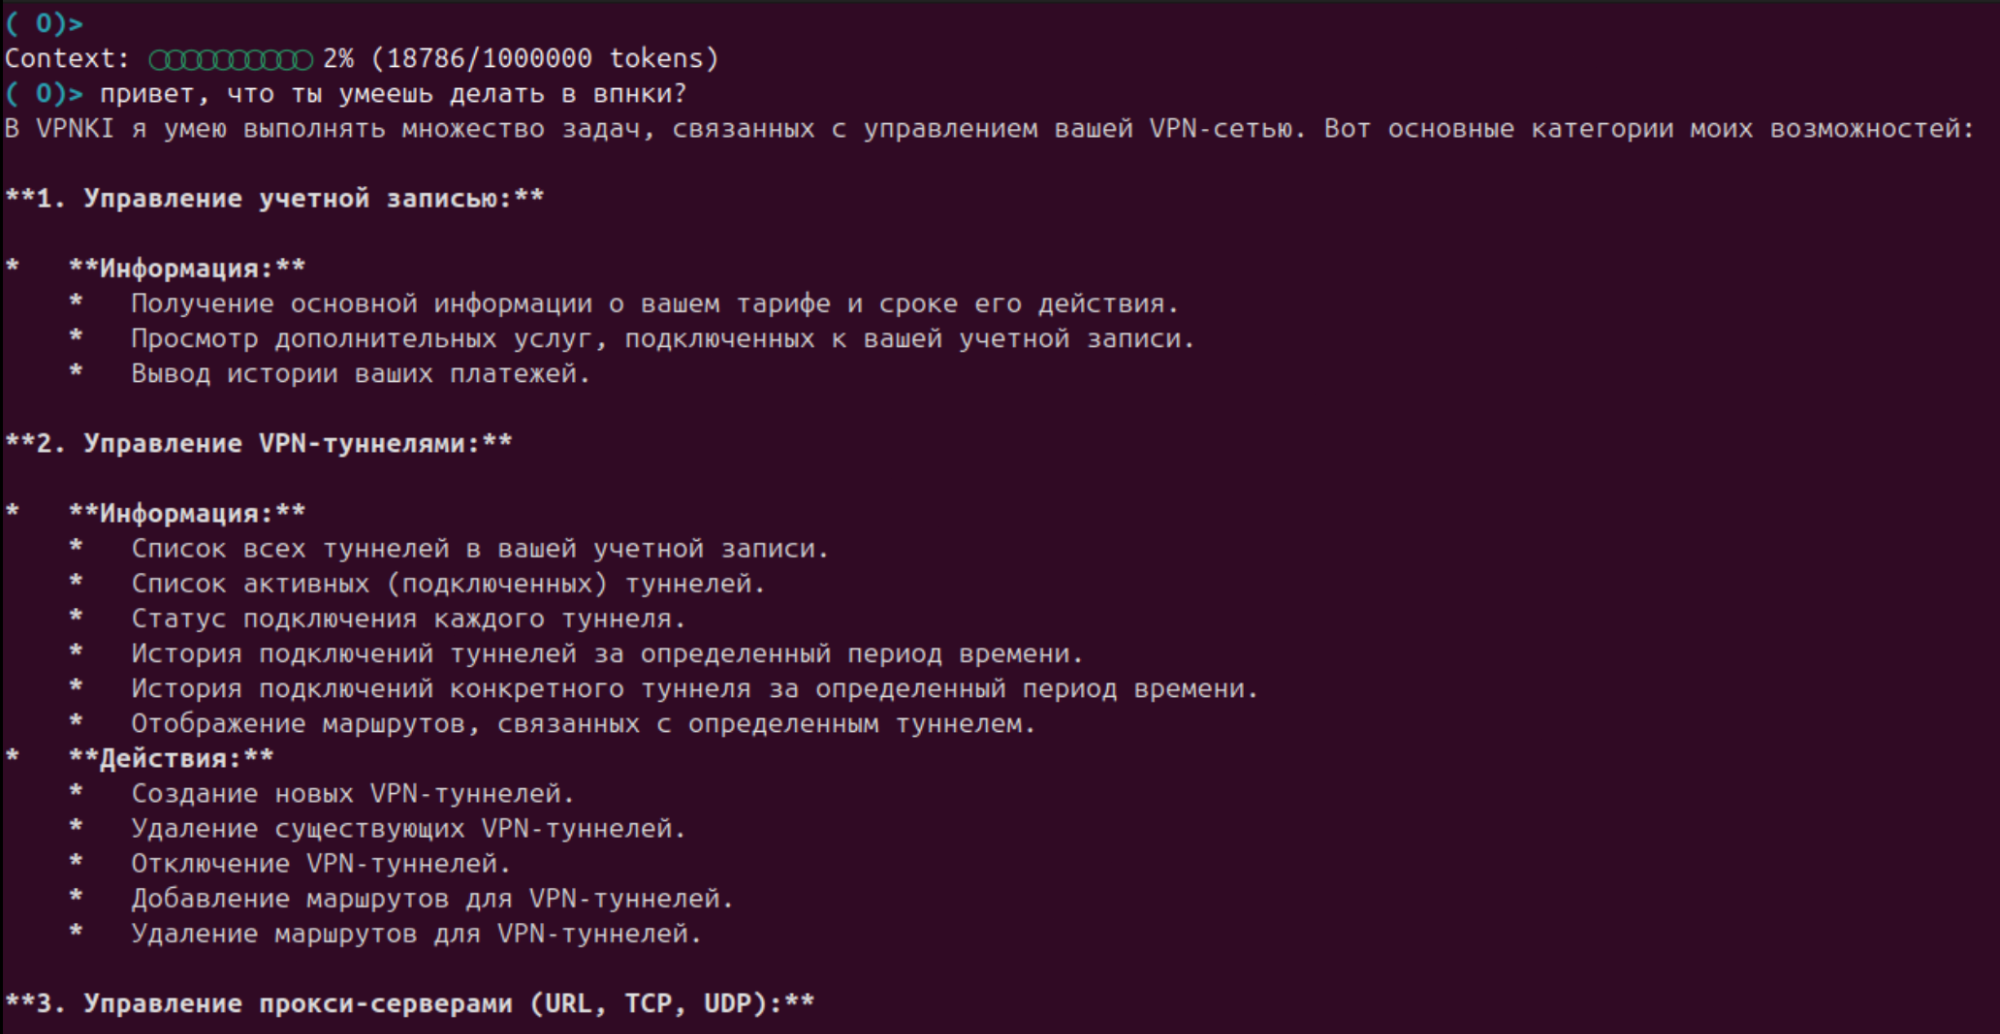Click line "Статус подключения каждого туннеля"

click(x=408, y=619)
